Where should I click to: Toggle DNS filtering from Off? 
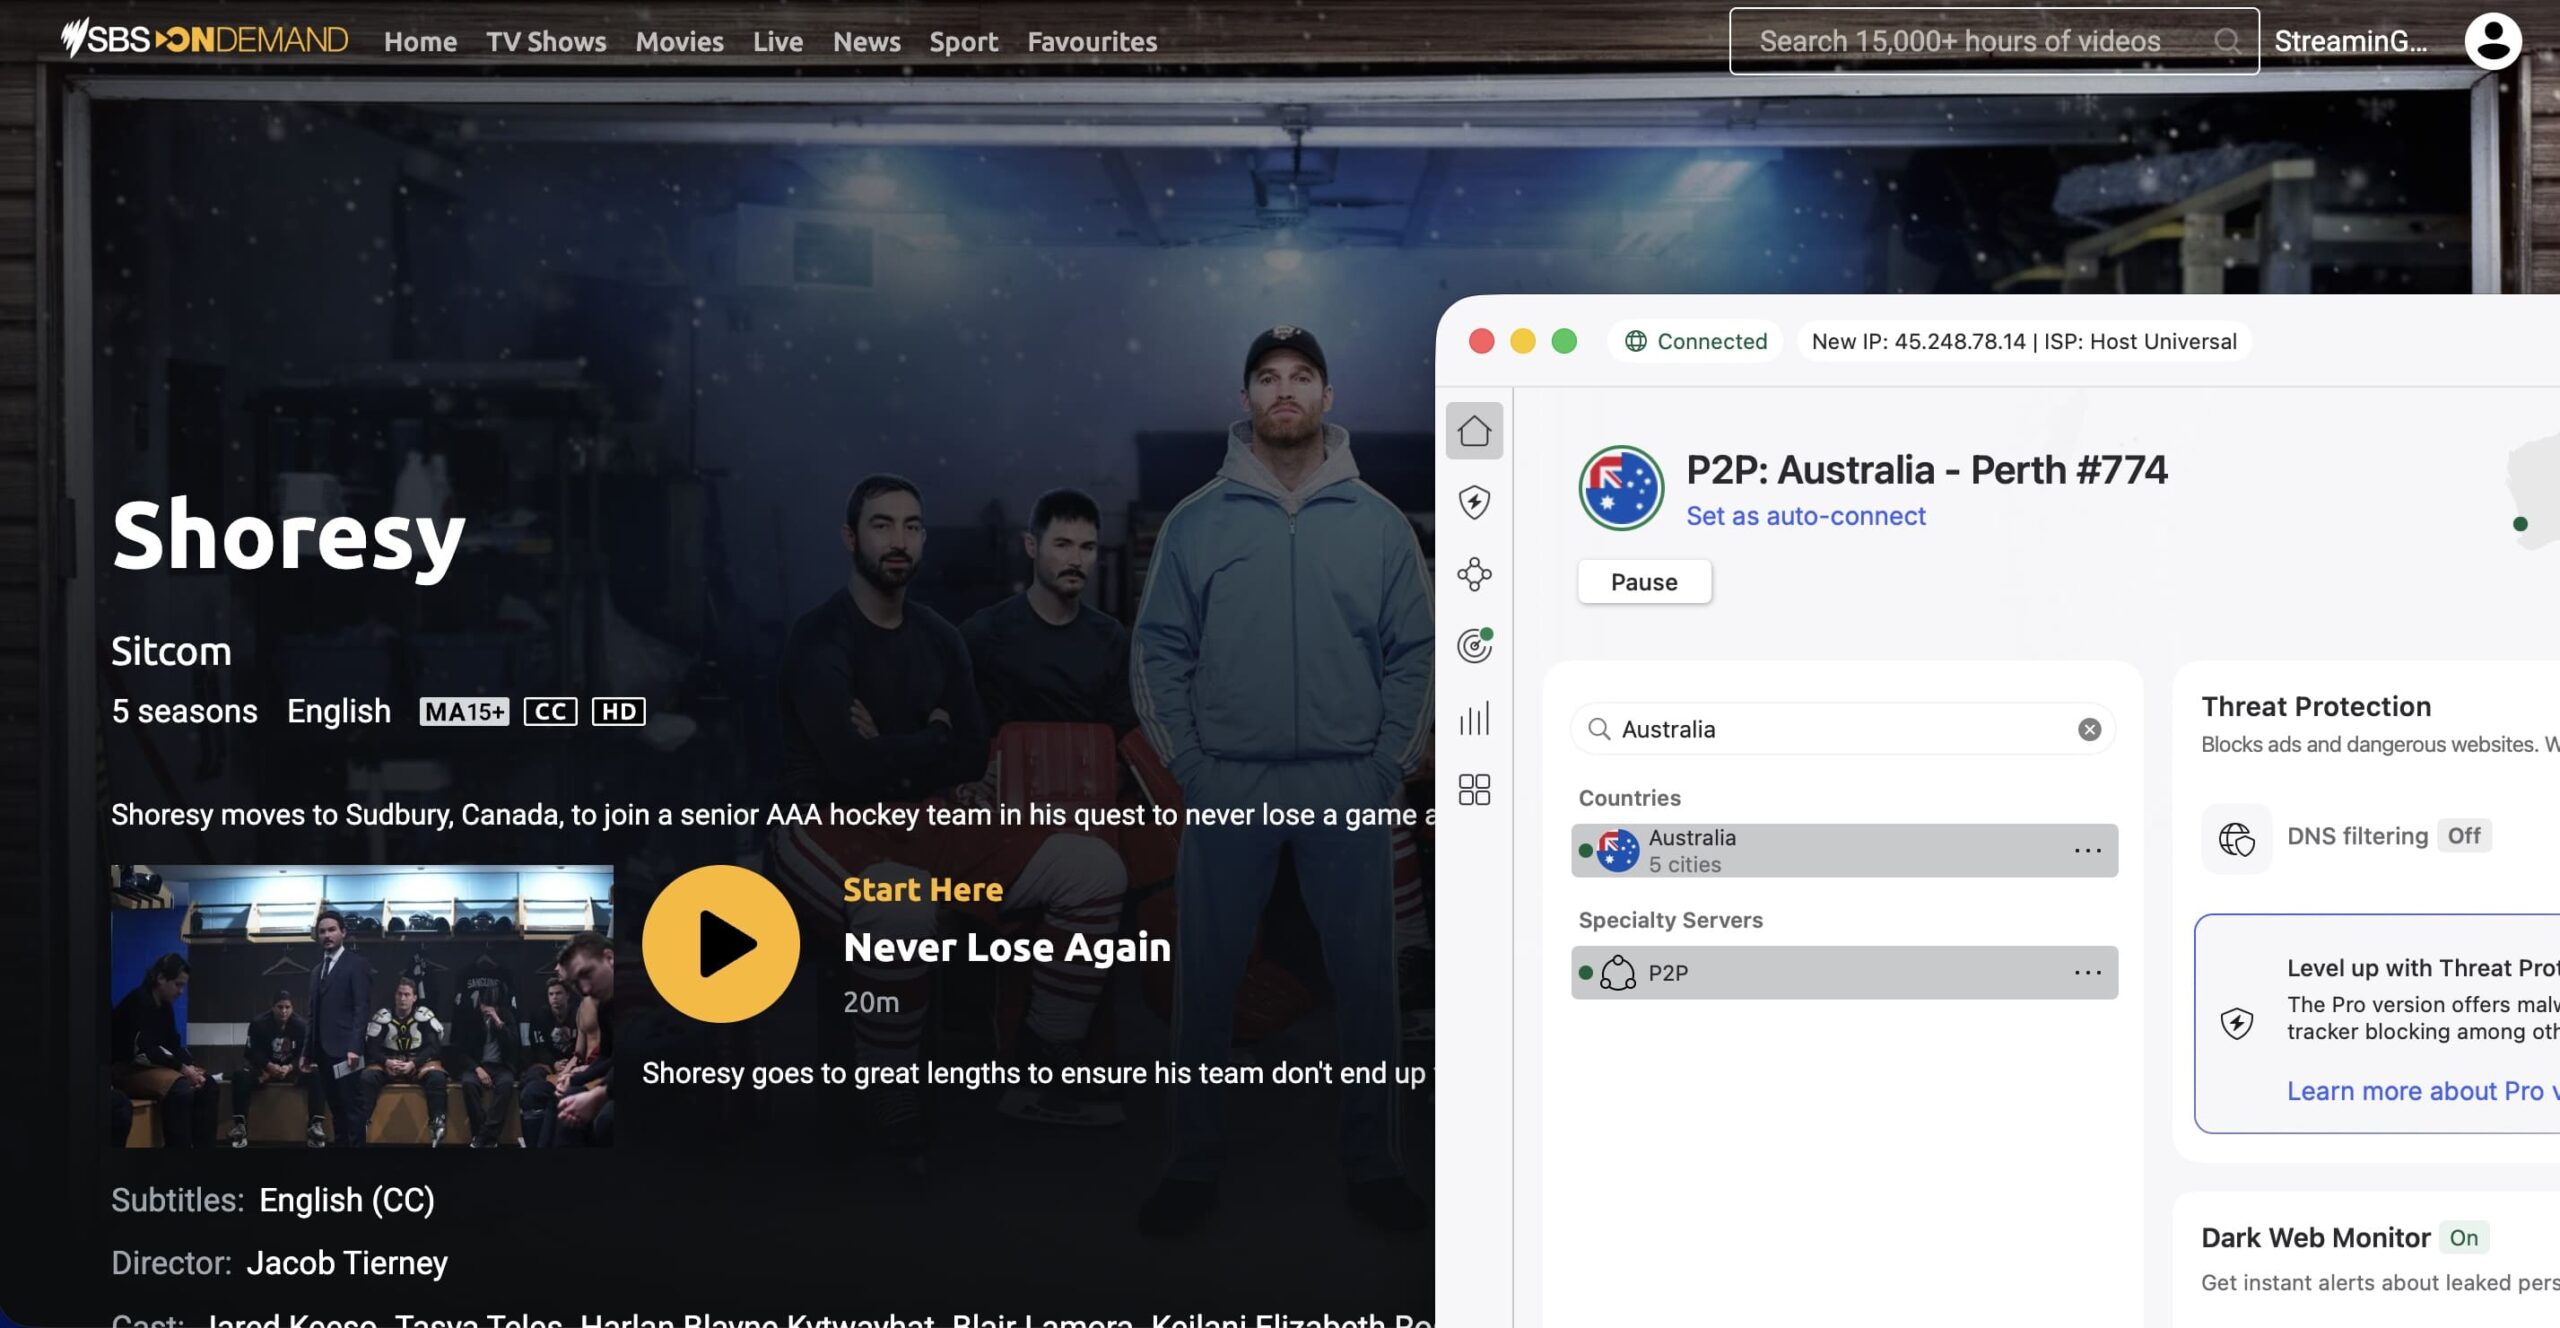pos(2465,836)
